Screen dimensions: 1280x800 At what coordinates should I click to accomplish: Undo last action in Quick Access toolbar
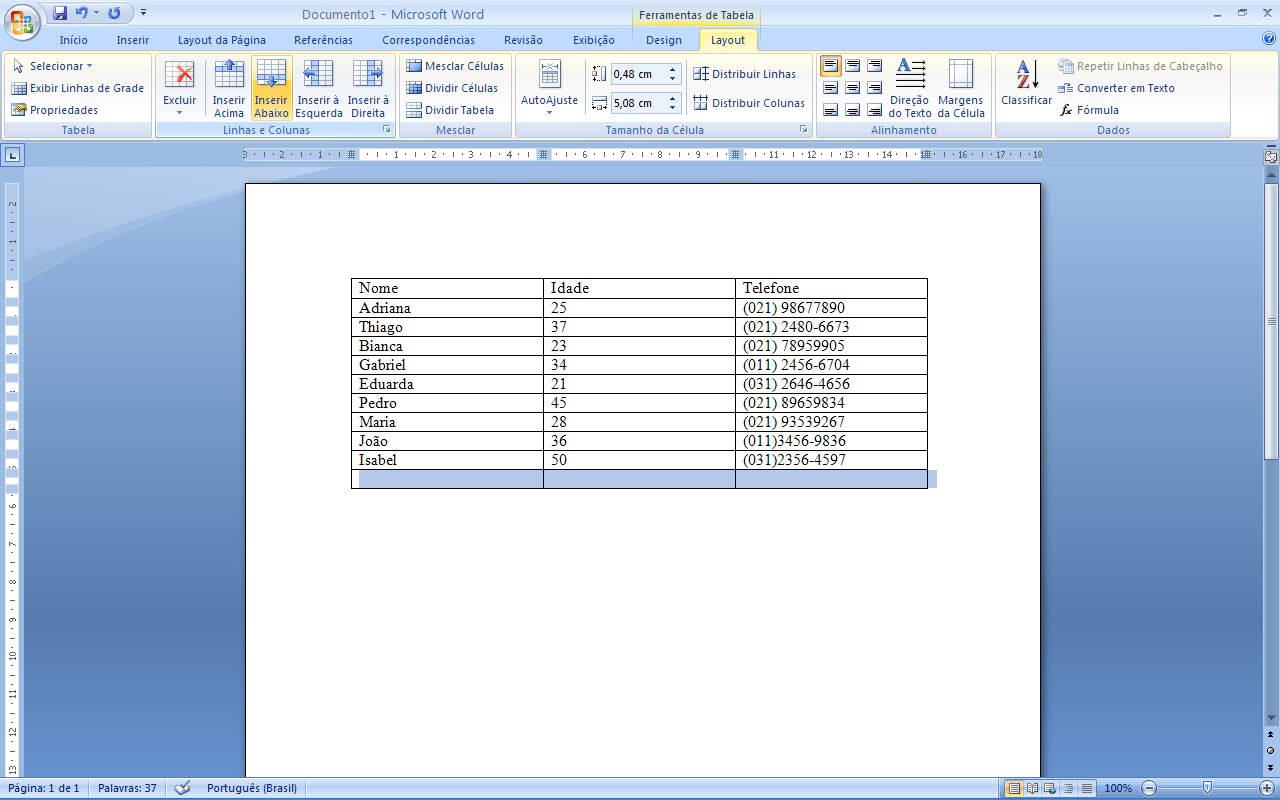pyautogui.click(x=82, y=13)
